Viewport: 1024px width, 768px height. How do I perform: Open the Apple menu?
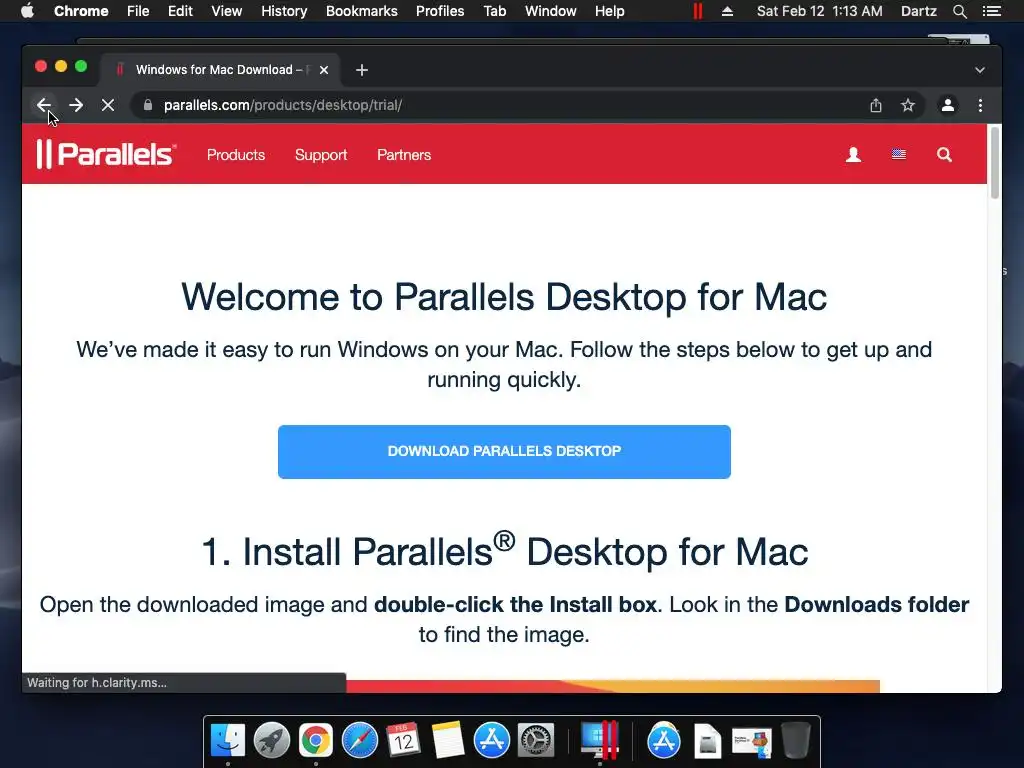tap(27, 11)
